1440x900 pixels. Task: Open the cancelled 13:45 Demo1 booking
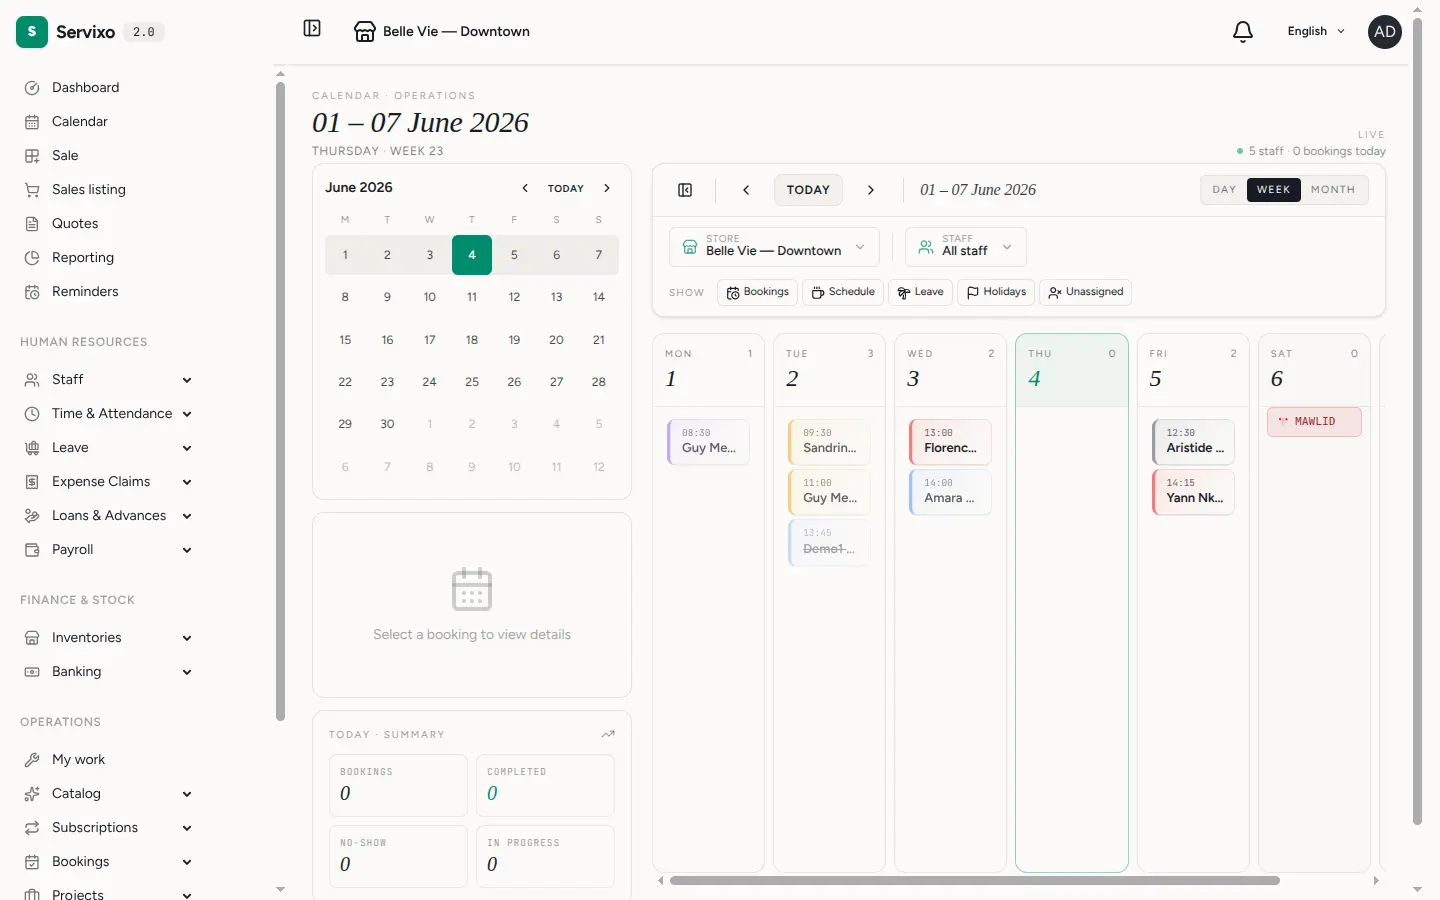pos(829,542)
